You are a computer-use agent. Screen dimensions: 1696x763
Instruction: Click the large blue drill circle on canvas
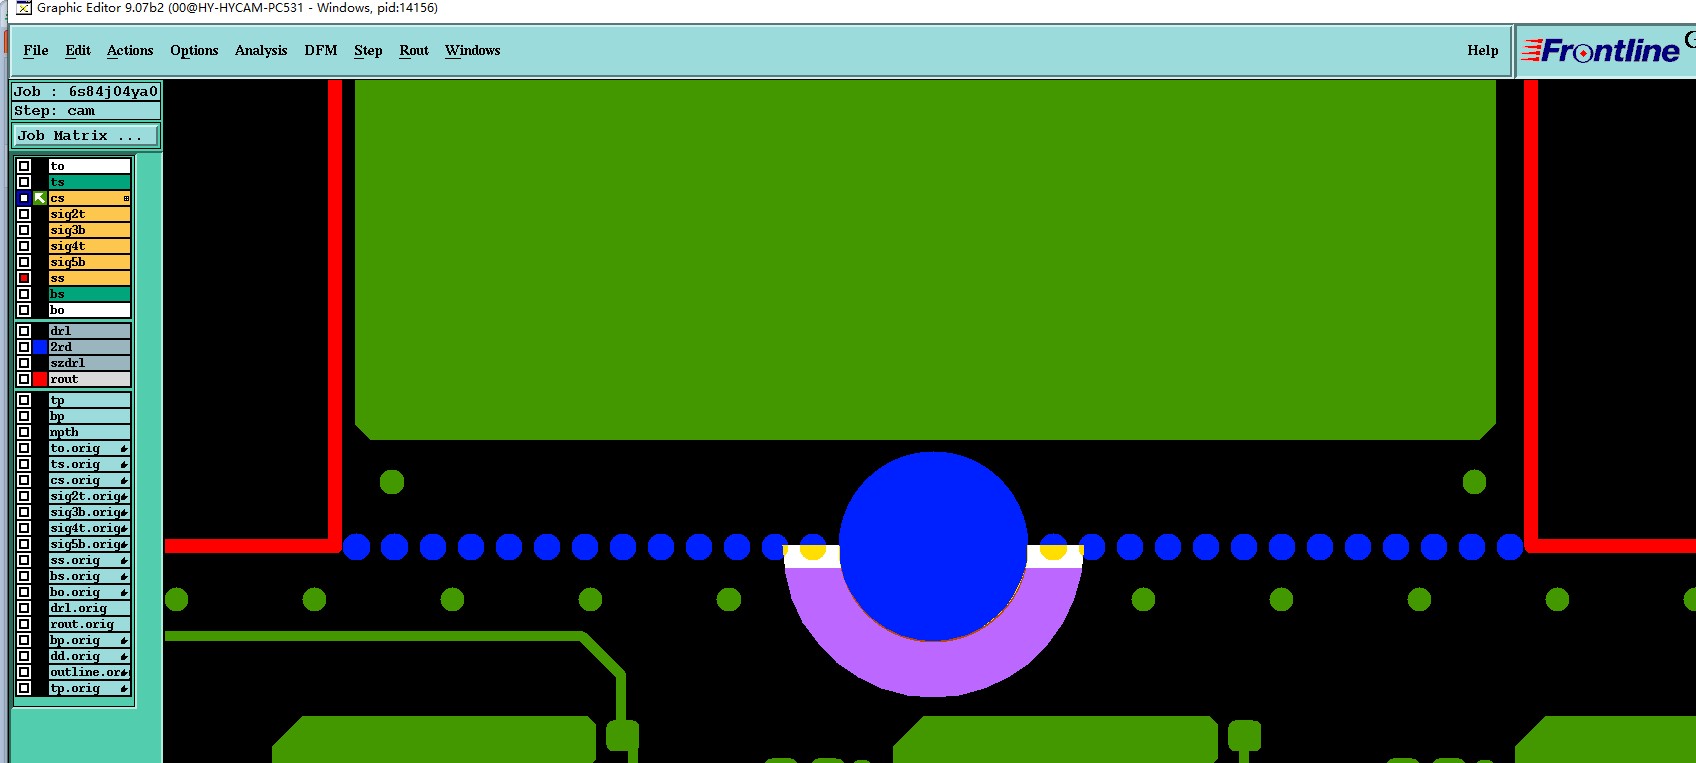click(x=933, y=546)
